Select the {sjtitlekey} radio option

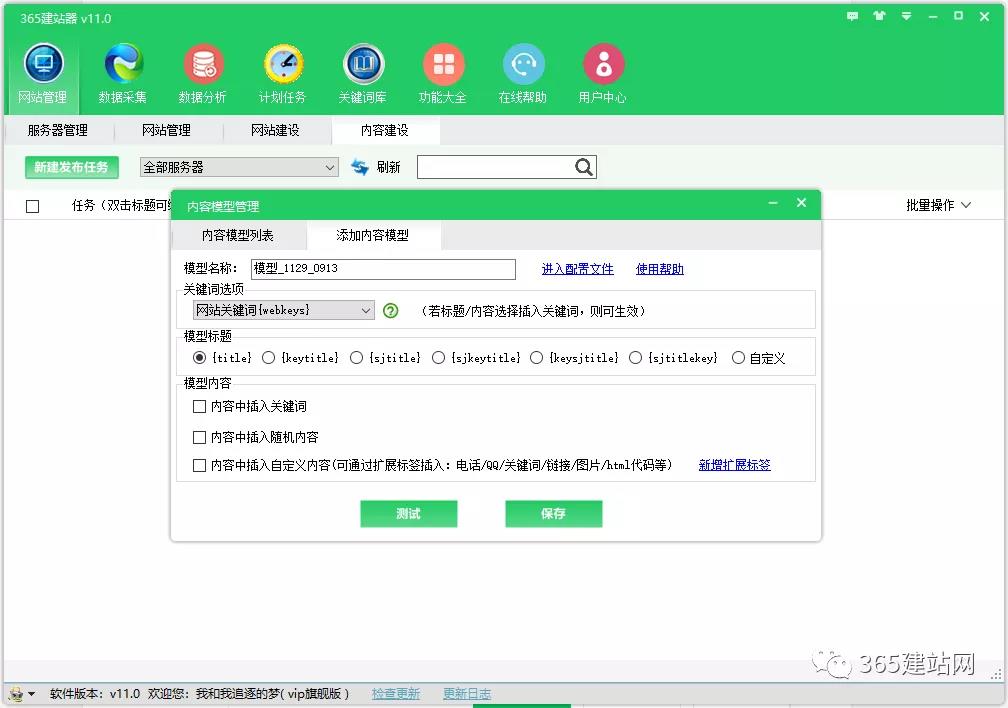click(x=636, y=358)
